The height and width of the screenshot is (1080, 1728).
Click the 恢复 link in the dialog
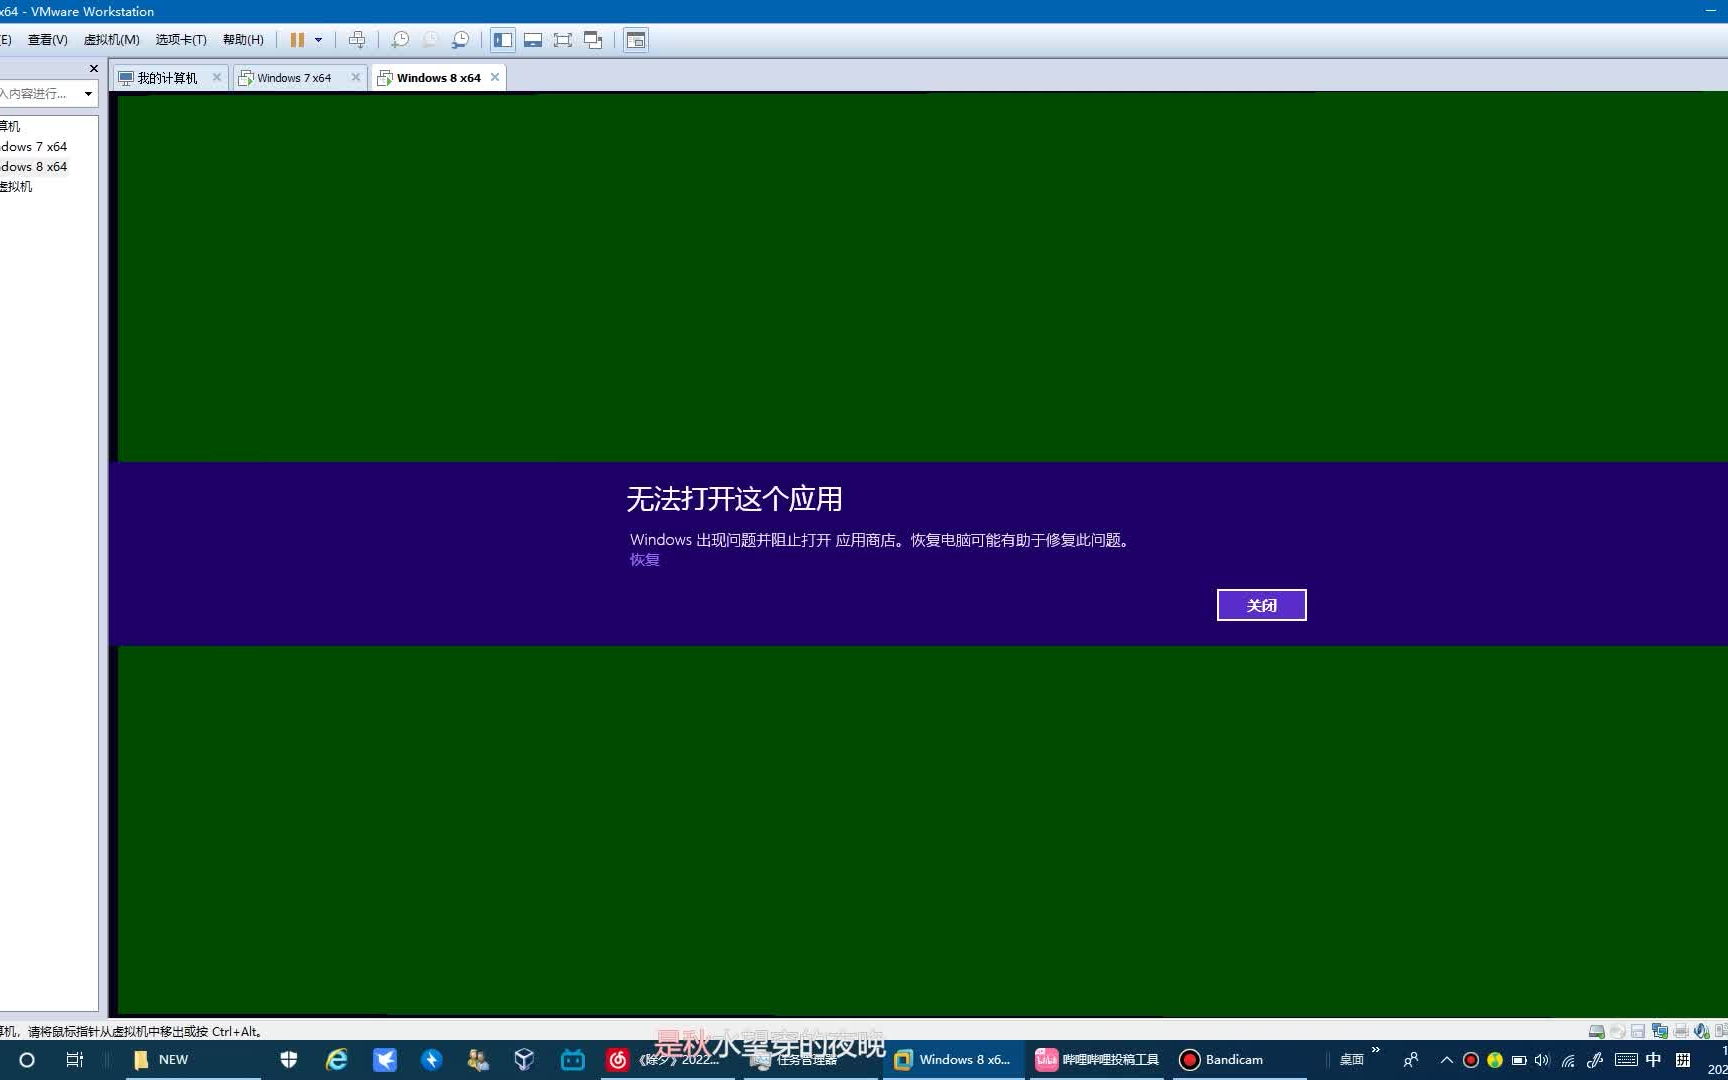(x=644, y=560)
